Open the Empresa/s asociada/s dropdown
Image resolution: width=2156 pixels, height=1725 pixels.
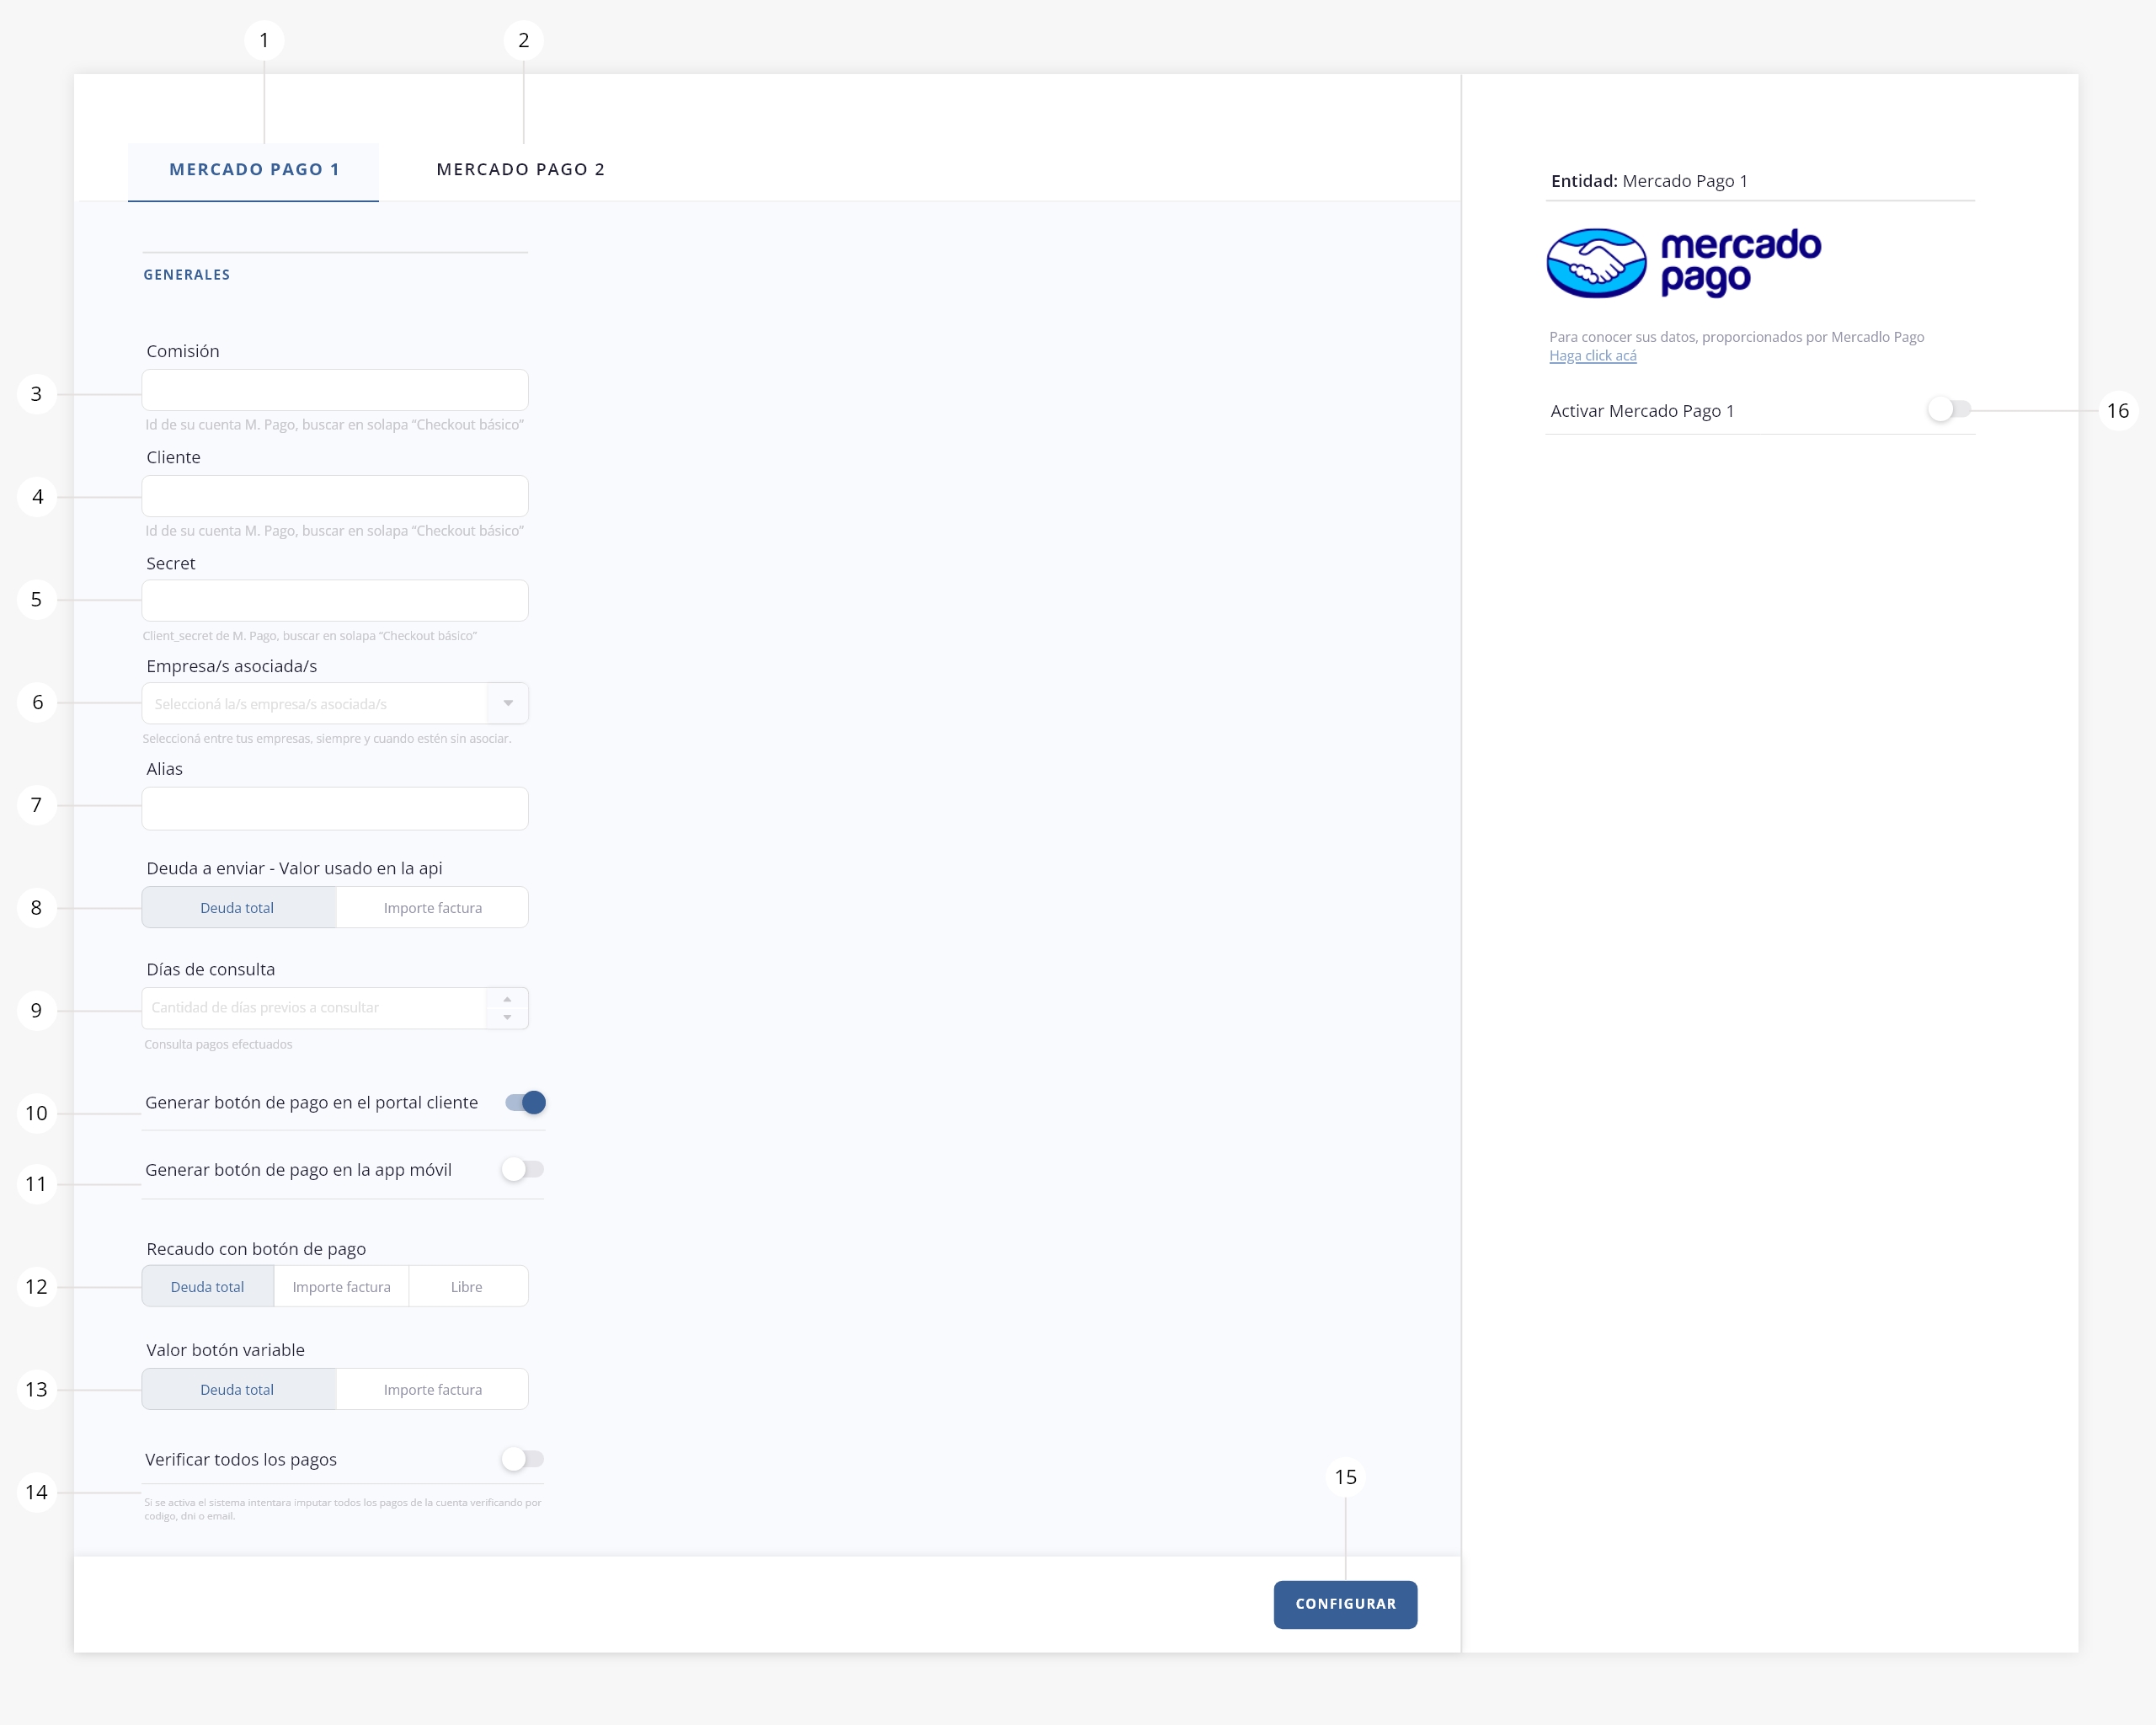point(335,704)
